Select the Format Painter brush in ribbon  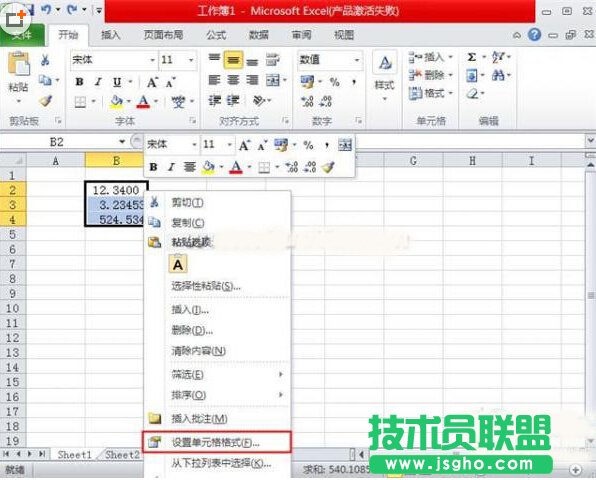point(45,101)
